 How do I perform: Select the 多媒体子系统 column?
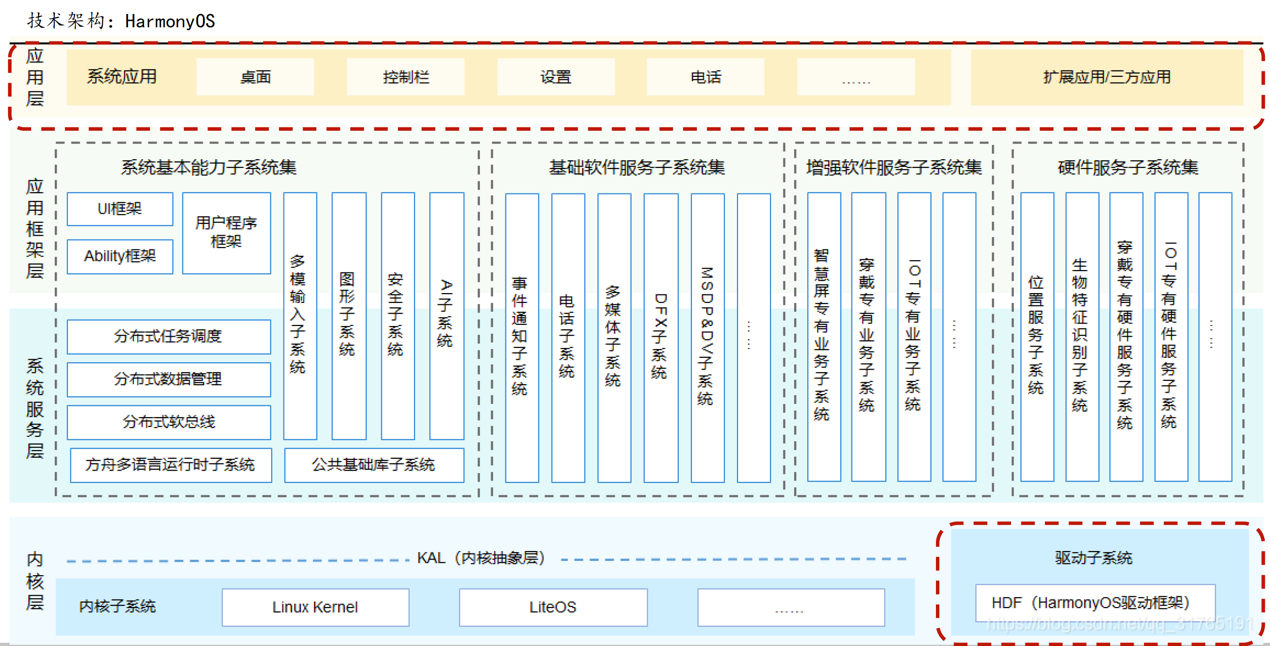614,337
